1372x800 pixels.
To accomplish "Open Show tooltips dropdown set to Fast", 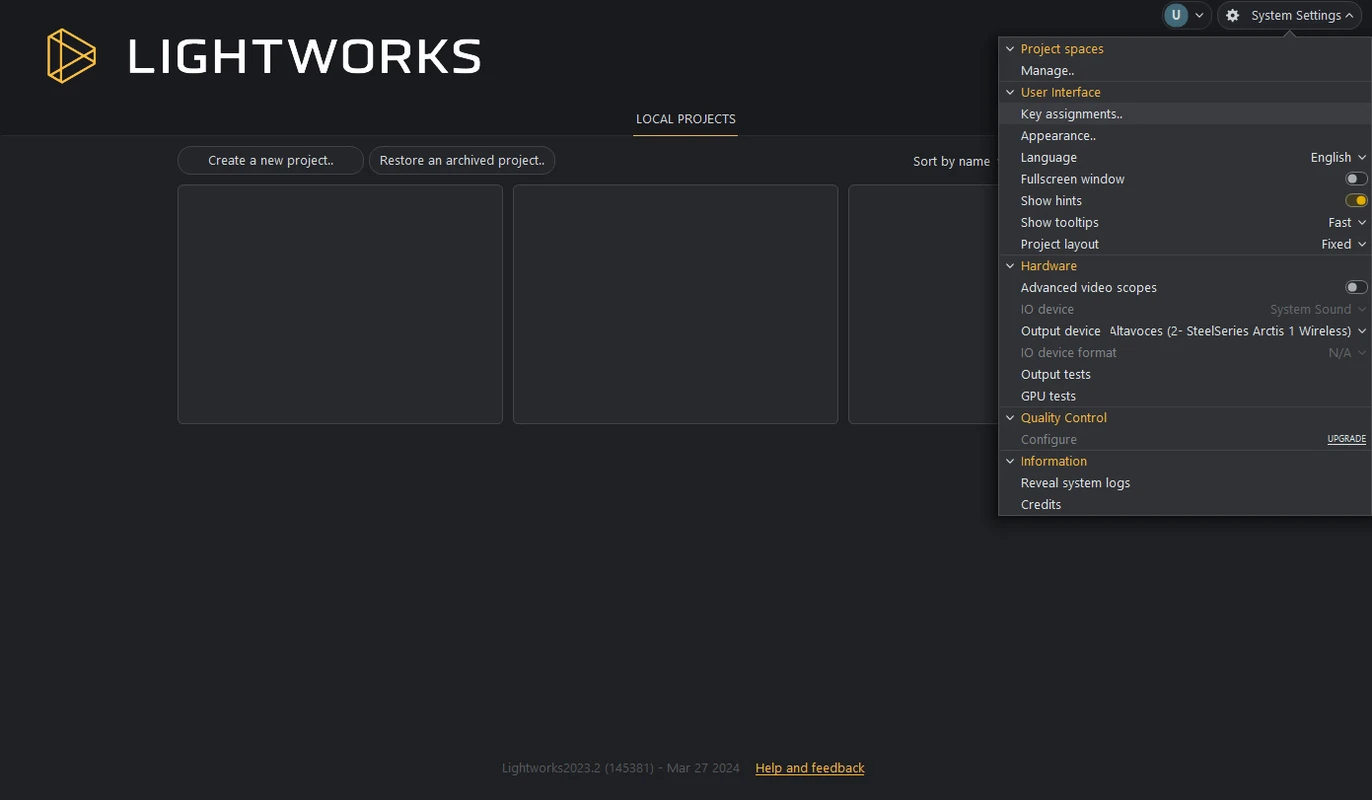I will pyautogui.click(x=1347, y=223).
